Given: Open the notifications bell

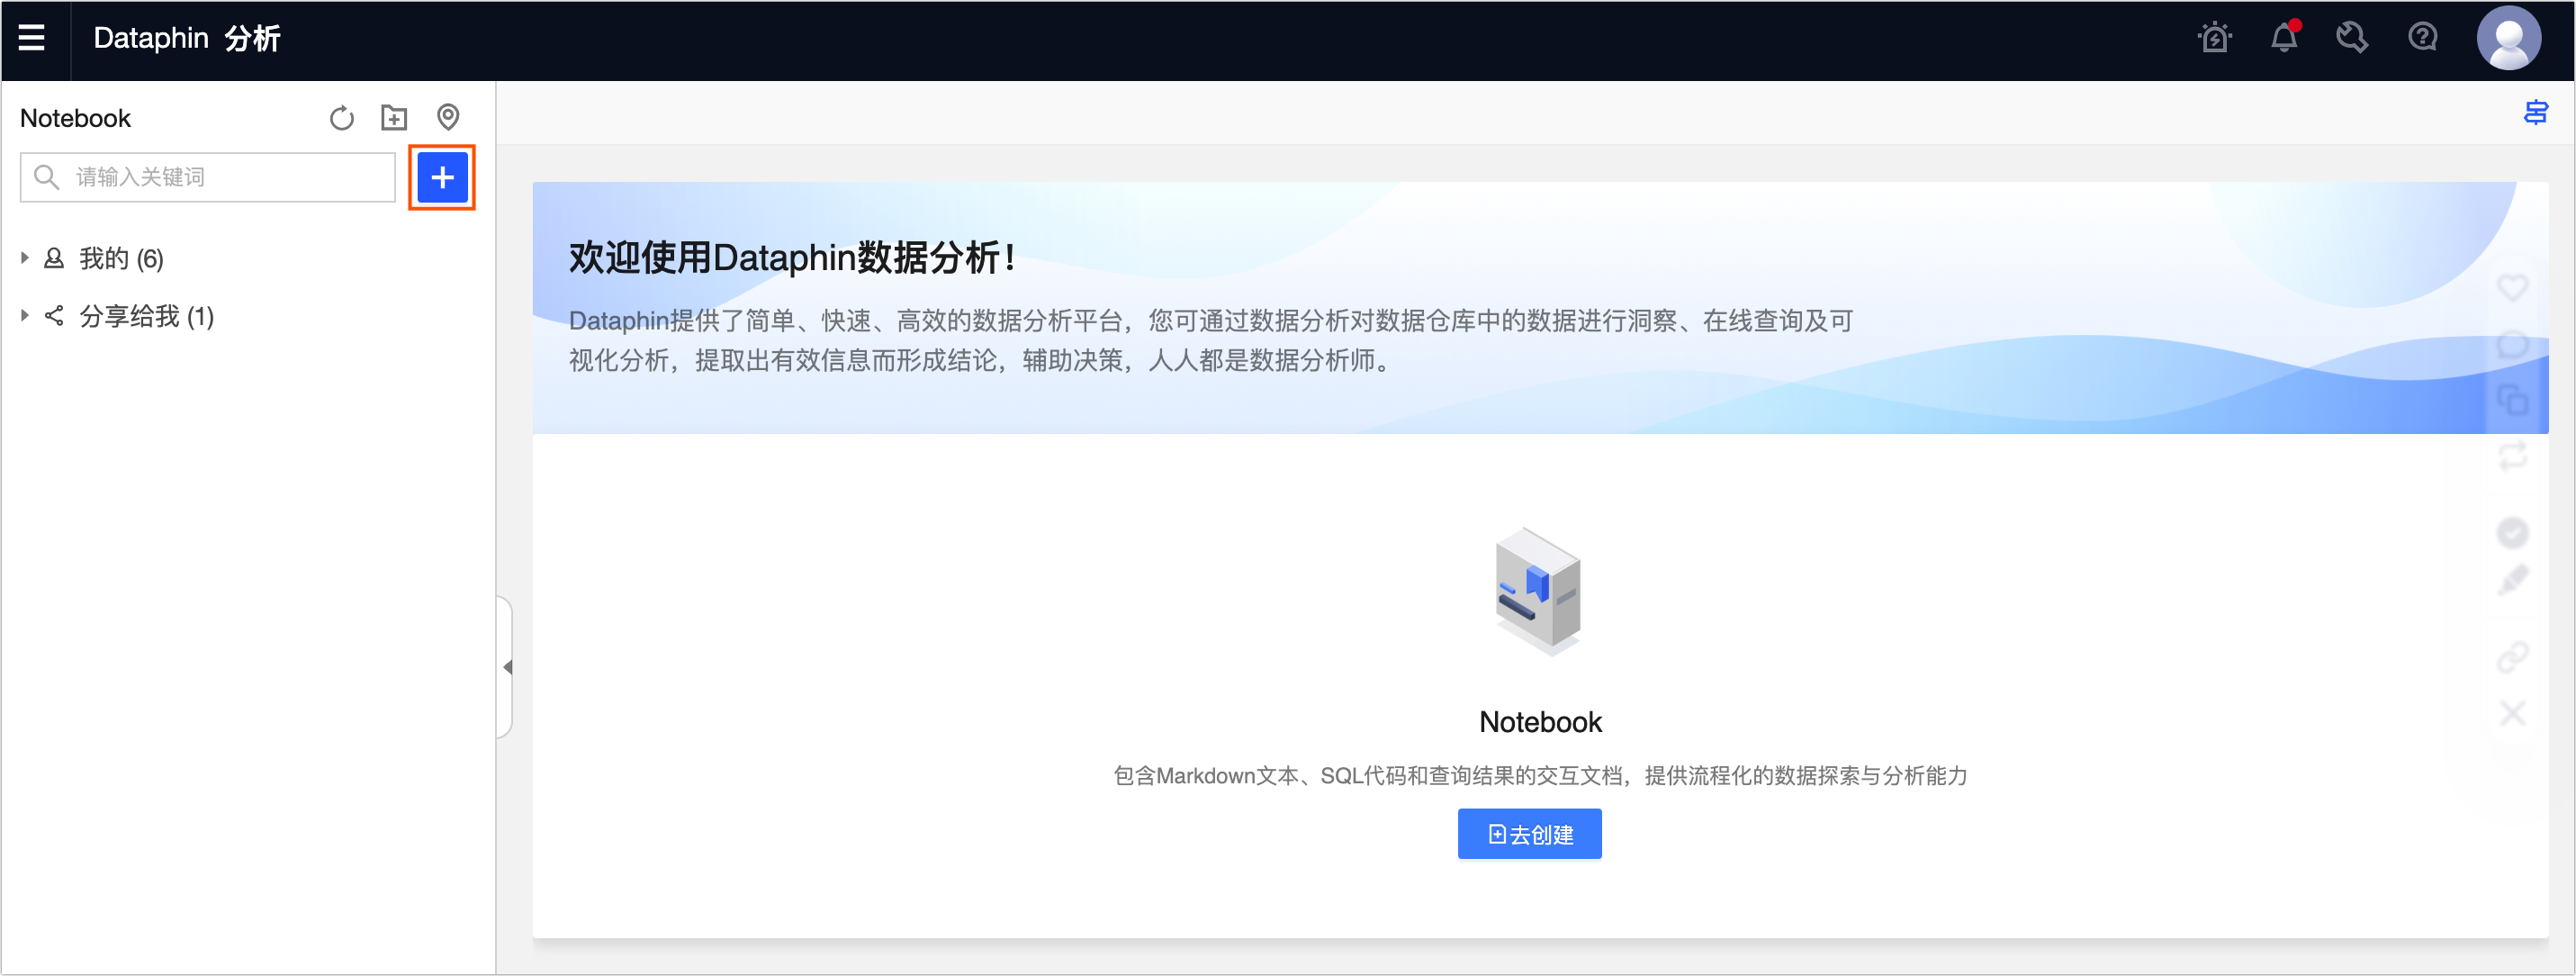Looking at the screenshot, I should (x=2284, y=38).
